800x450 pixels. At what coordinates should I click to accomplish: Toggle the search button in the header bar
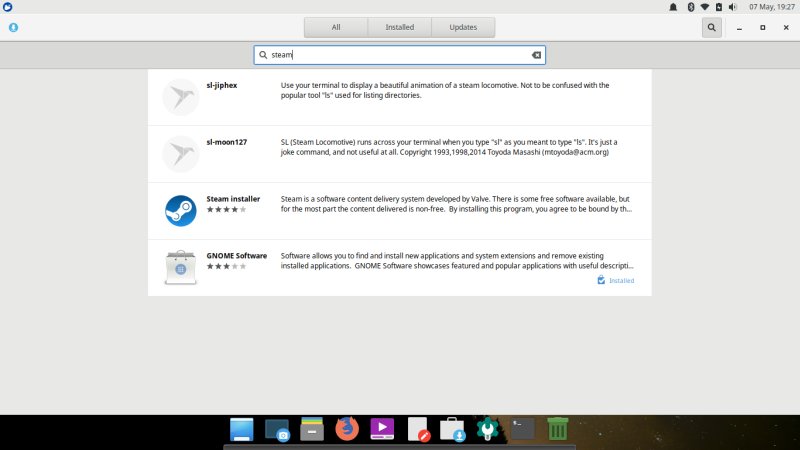click(711, 28)
